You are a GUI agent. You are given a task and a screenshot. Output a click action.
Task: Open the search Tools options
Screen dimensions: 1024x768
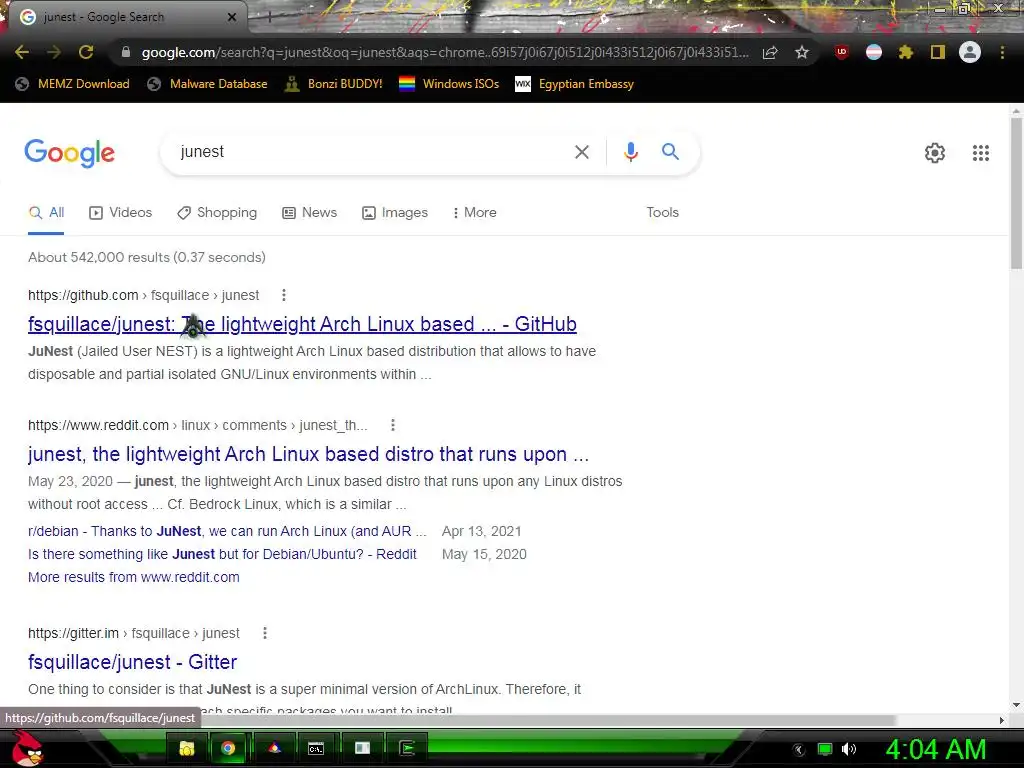[x=662, y=212]
